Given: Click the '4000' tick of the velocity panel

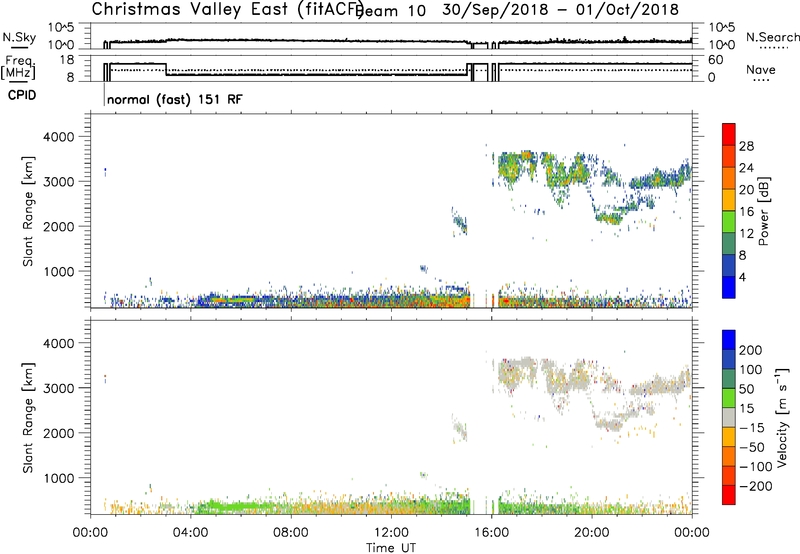Looking at the screenshot, I should pyautogui.click(x=61, y=343).
